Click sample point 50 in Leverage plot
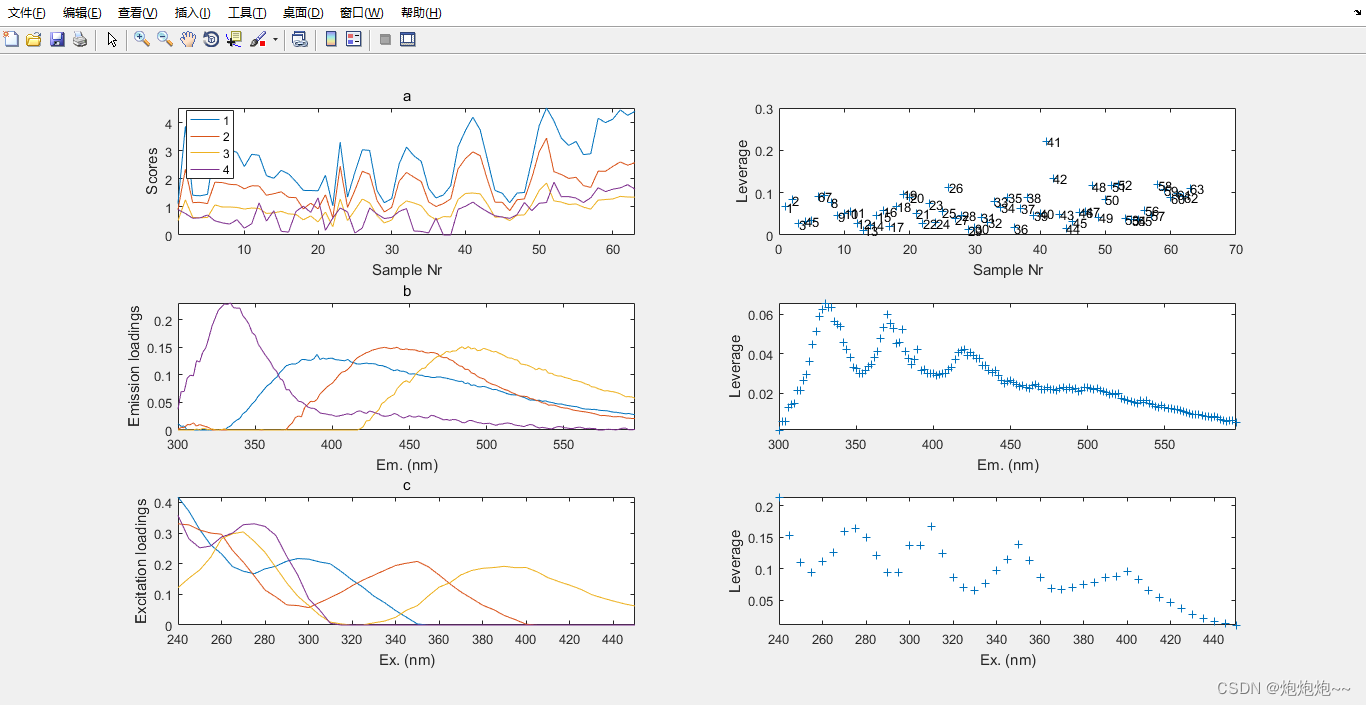Image resolution: width=1366 pixels, height=705 pixels. (1105, 200)
